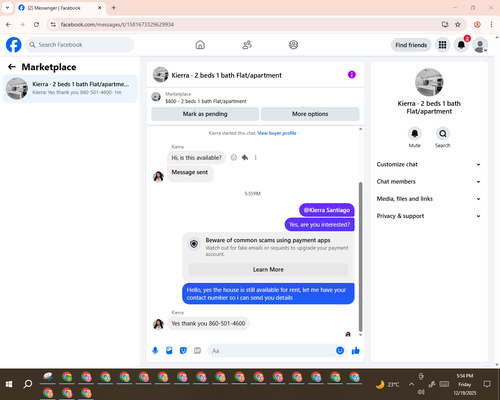The height and width of the screenshot is (400, 500).
Task: Open the GIF picker icon
Action: 197,351
